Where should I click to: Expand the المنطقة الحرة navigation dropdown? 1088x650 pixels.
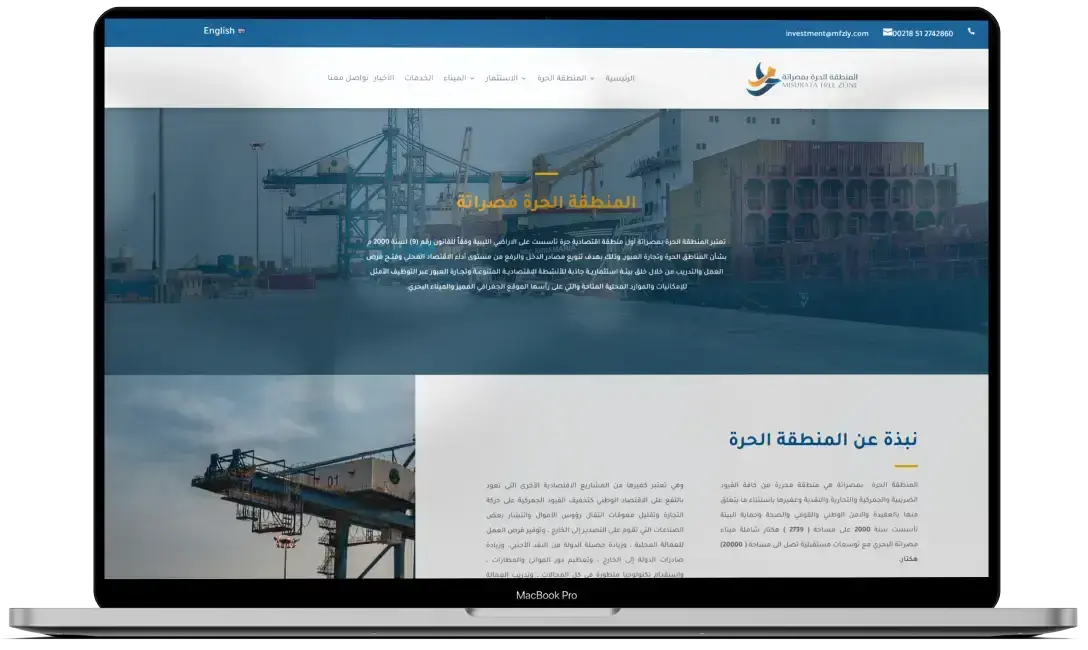(x=565, y=78)
